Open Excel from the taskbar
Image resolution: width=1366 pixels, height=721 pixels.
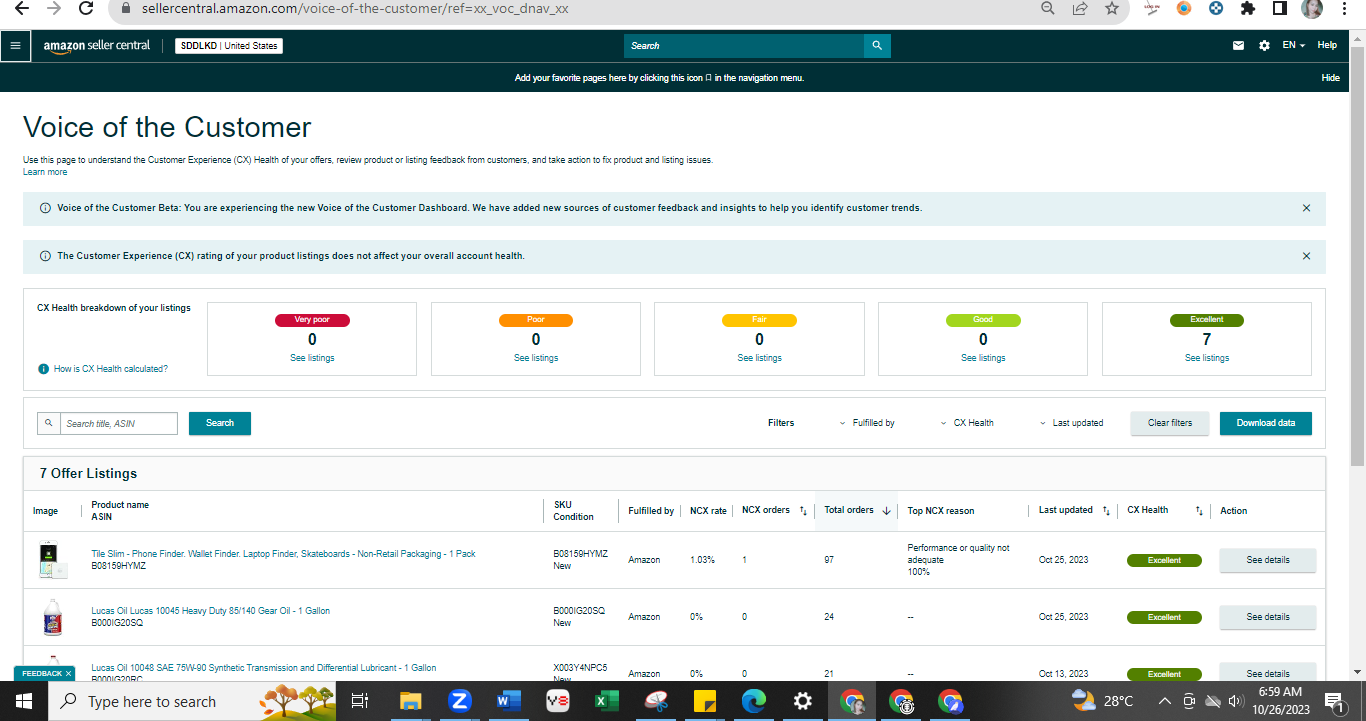(x=606, y=701)
